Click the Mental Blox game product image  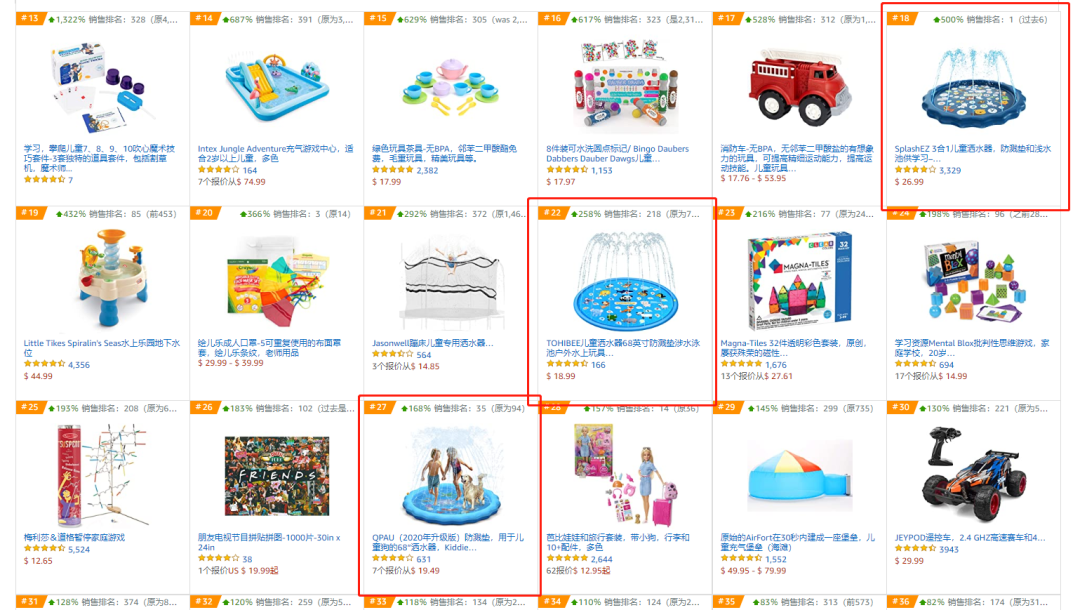[x=974, y=282]
